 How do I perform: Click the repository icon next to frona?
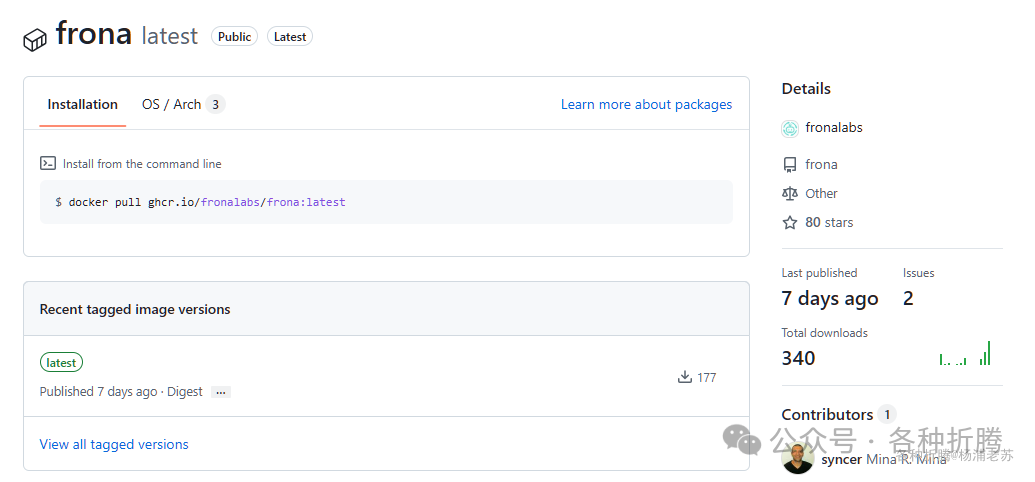point(789,164)
